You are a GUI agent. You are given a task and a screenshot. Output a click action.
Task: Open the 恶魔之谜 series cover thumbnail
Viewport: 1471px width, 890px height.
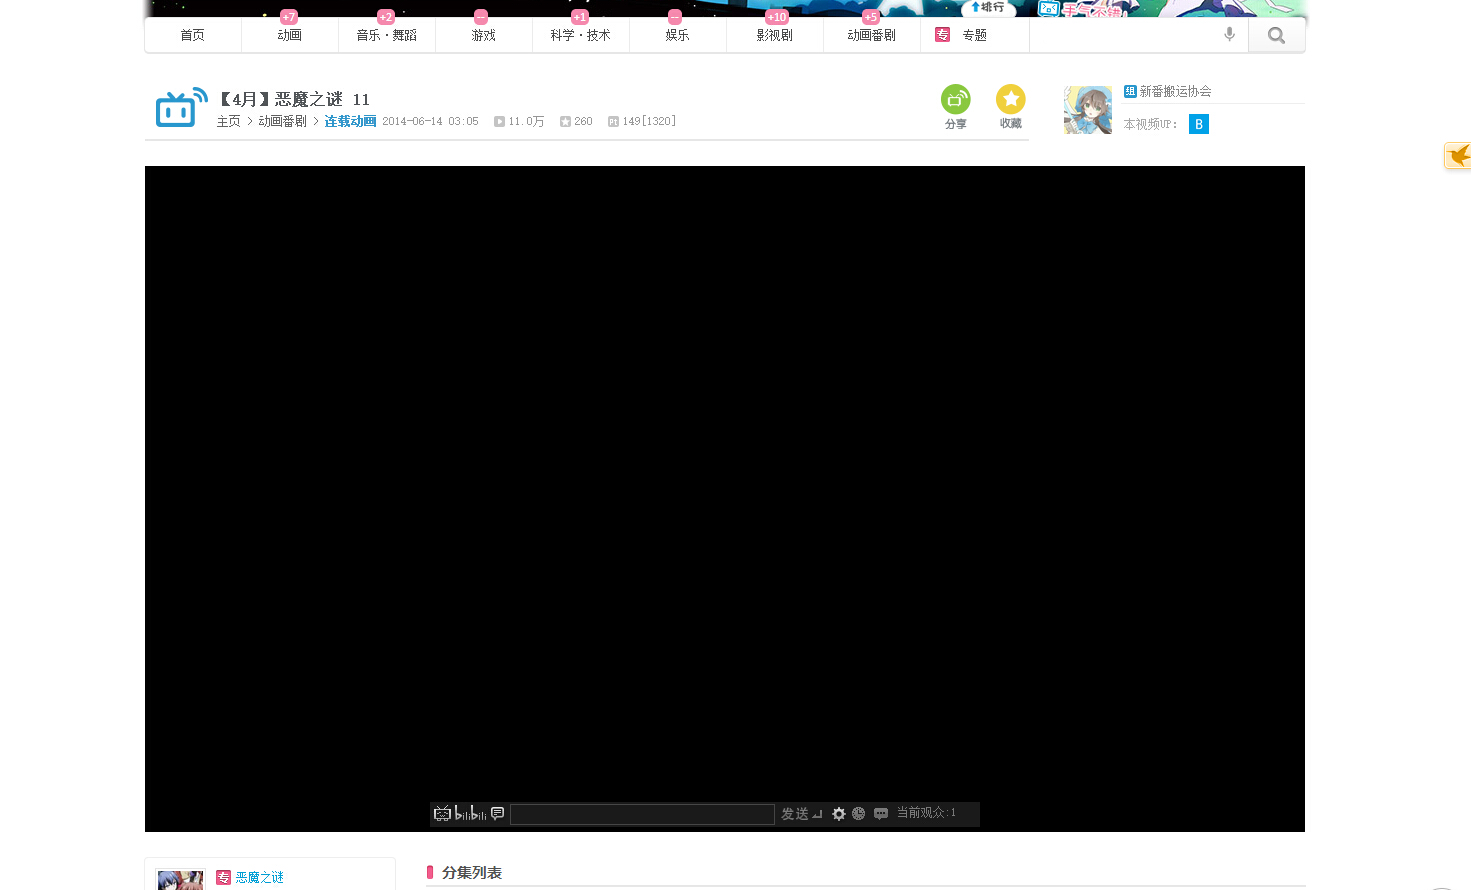click(181, 880)
